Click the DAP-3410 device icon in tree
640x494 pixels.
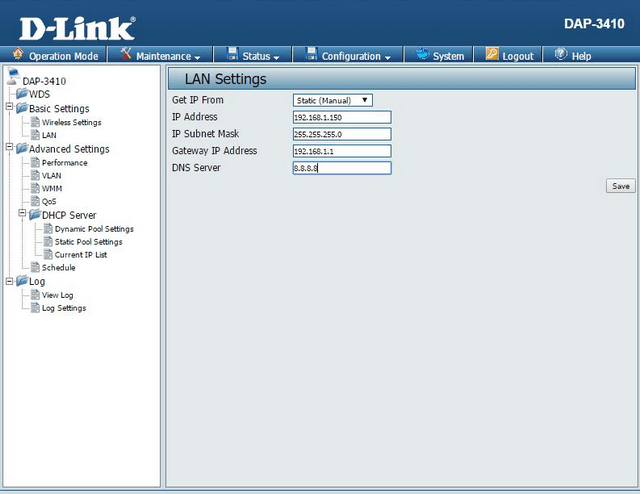pos(13,79)
